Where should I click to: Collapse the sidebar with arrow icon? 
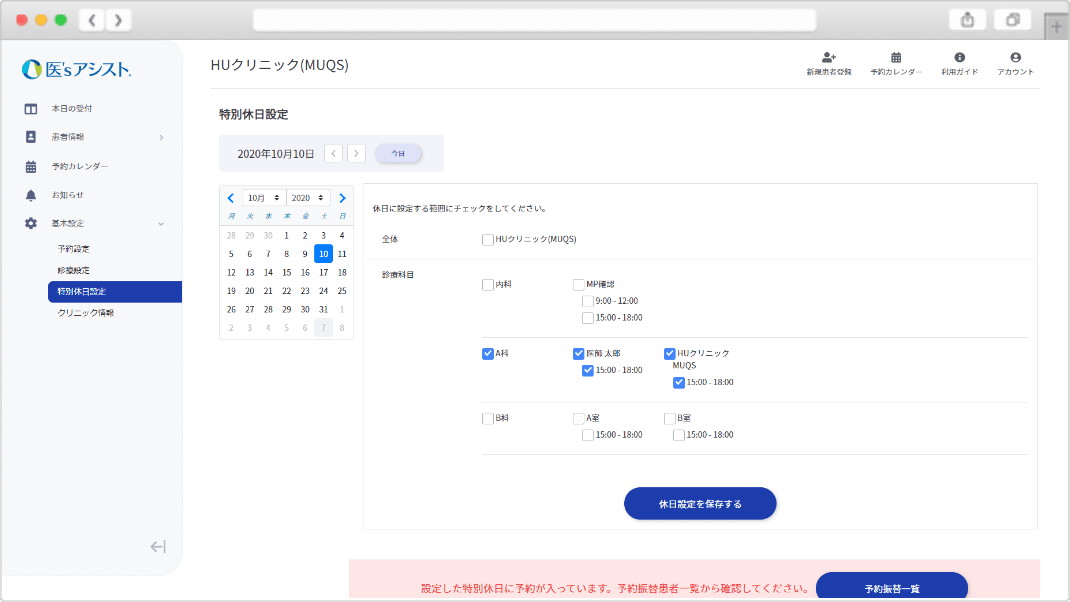click(158, 546)
